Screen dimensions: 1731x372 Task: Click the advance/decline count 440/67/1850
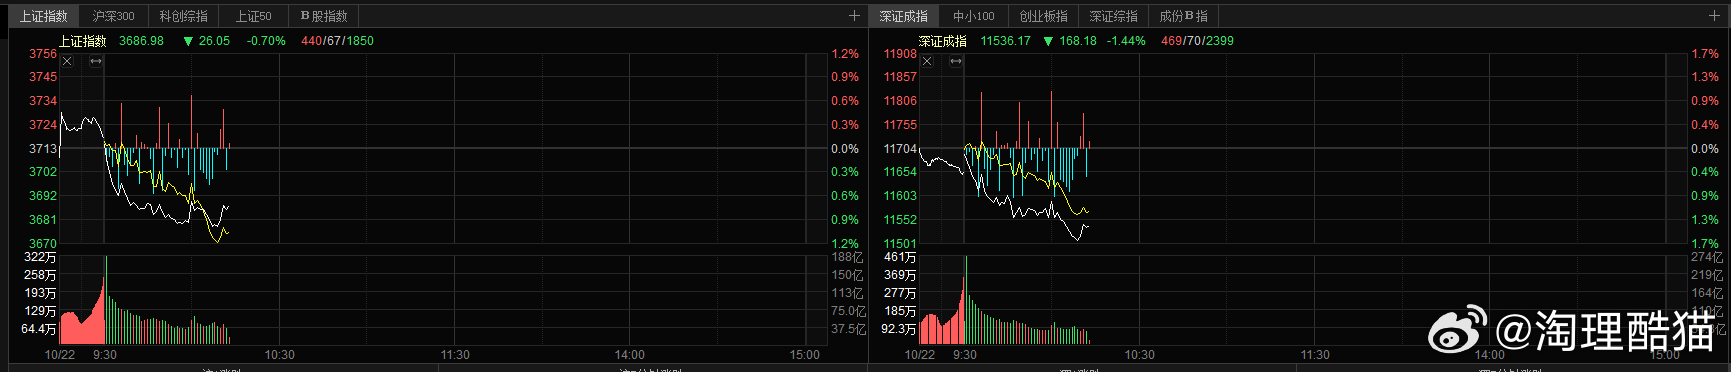tap(337, 41)
